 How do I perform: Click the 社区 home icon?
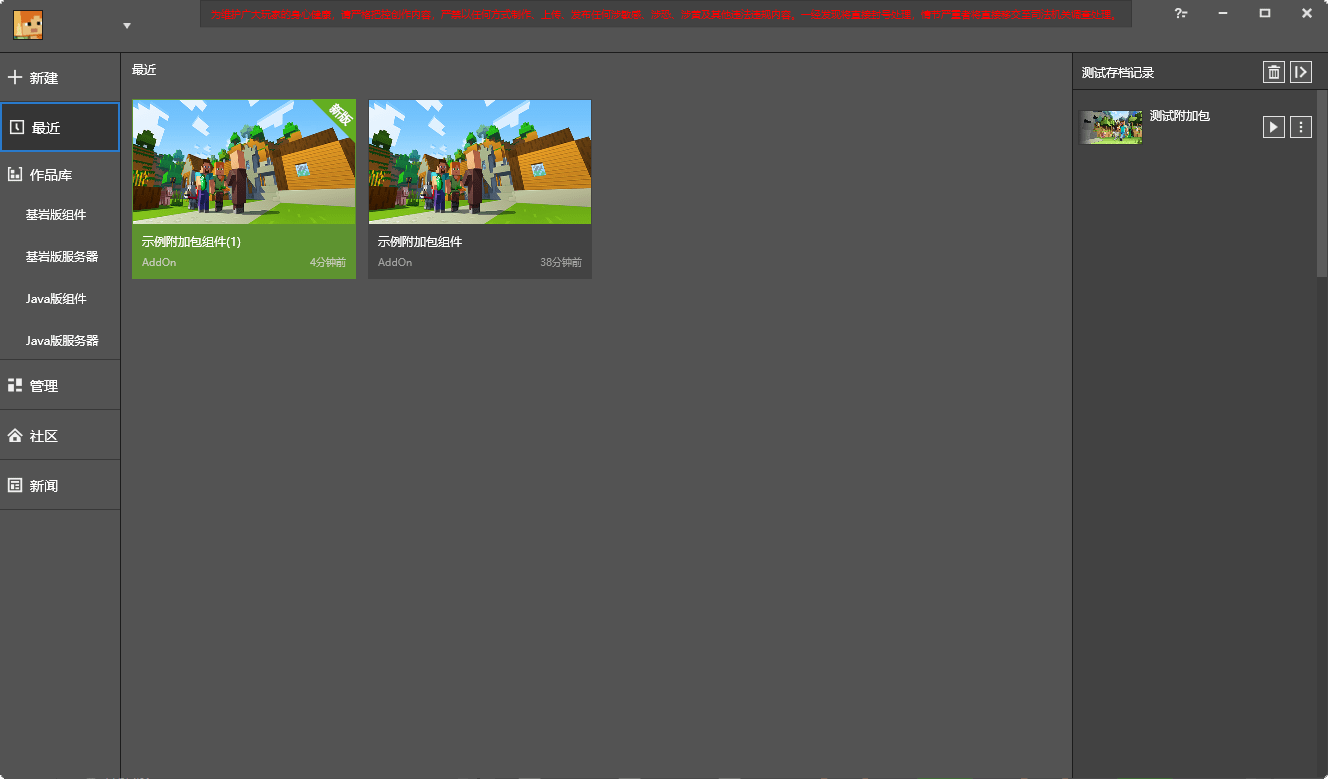pyautogui.click(x=15, y=436)
